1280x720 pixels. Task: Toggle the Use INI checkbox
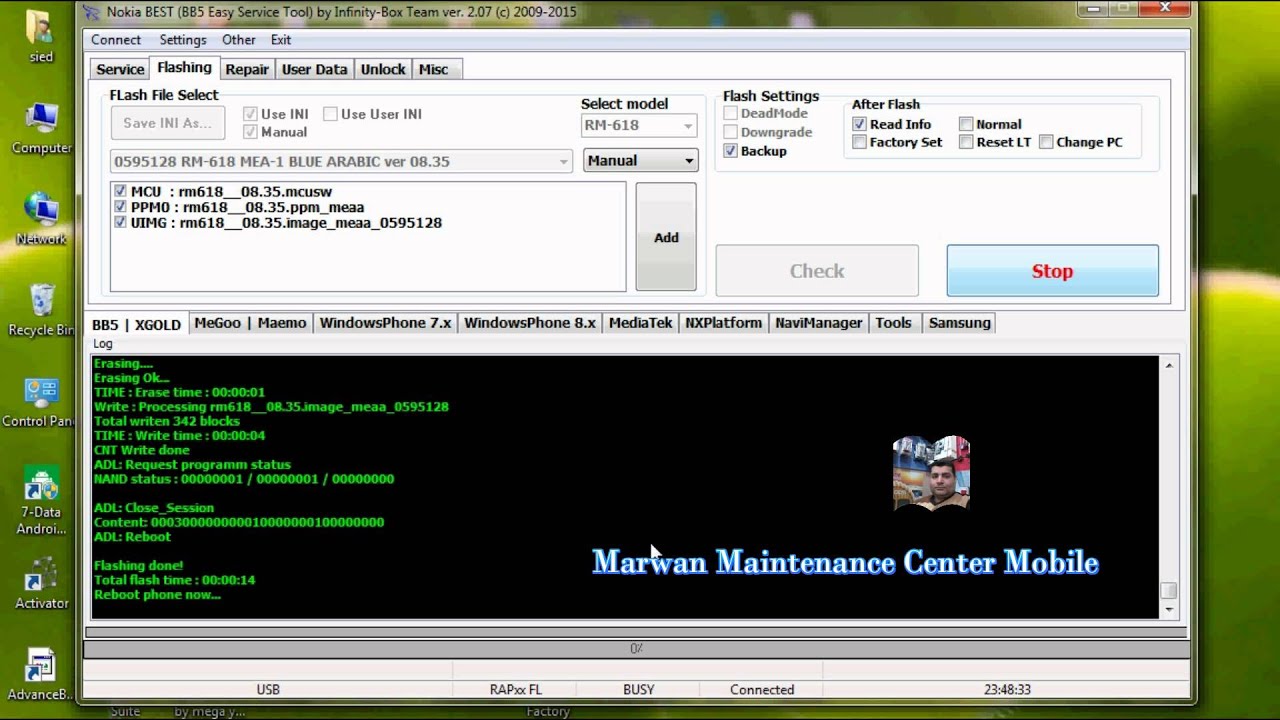click(251, 114)
